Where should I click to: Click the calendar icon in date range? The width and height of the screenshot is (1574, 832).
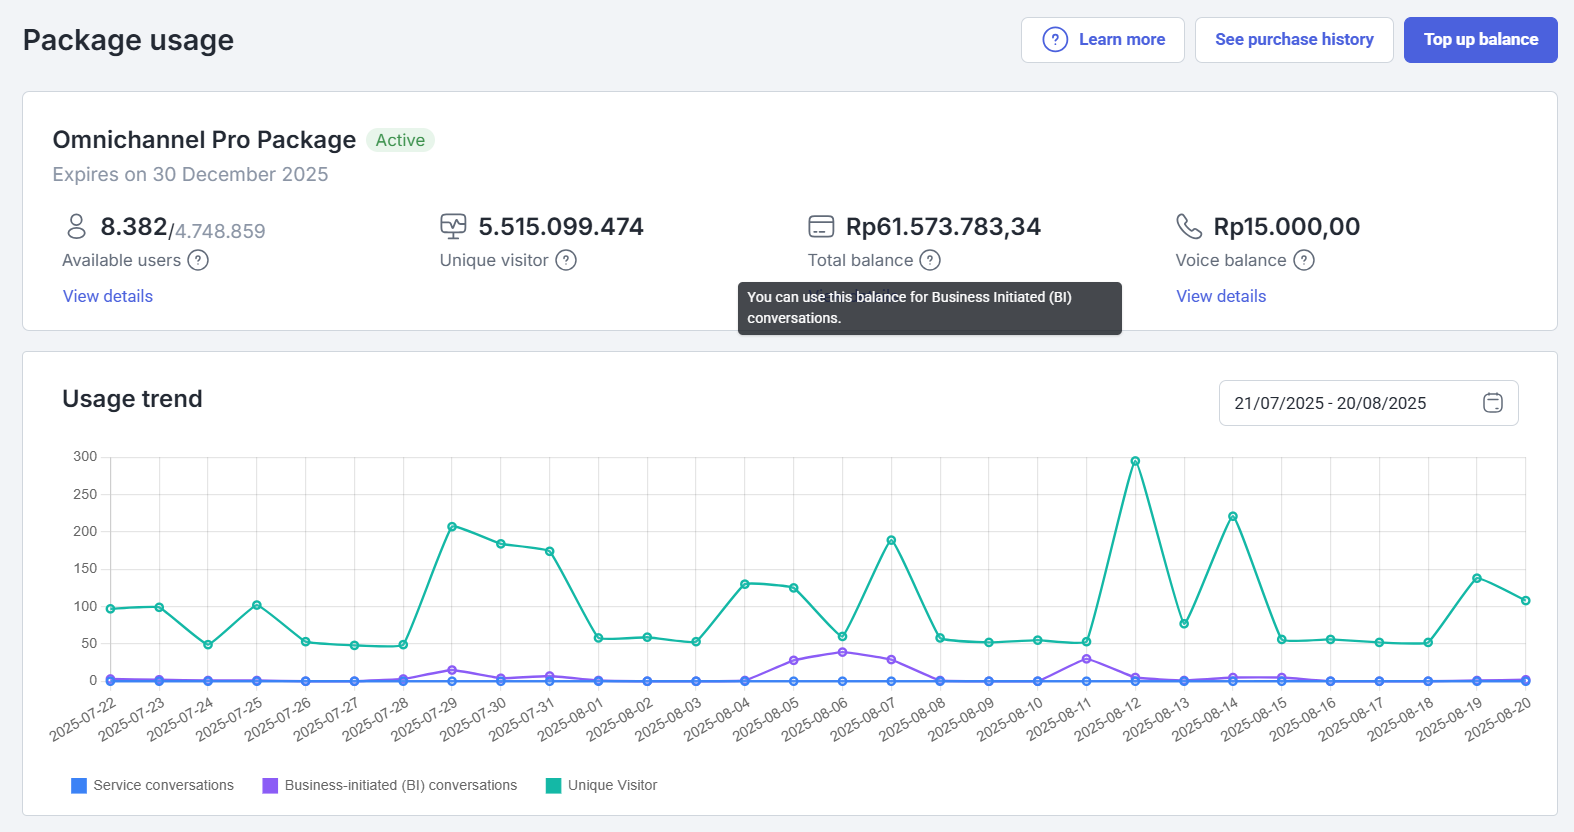(x=1492, y=403)
